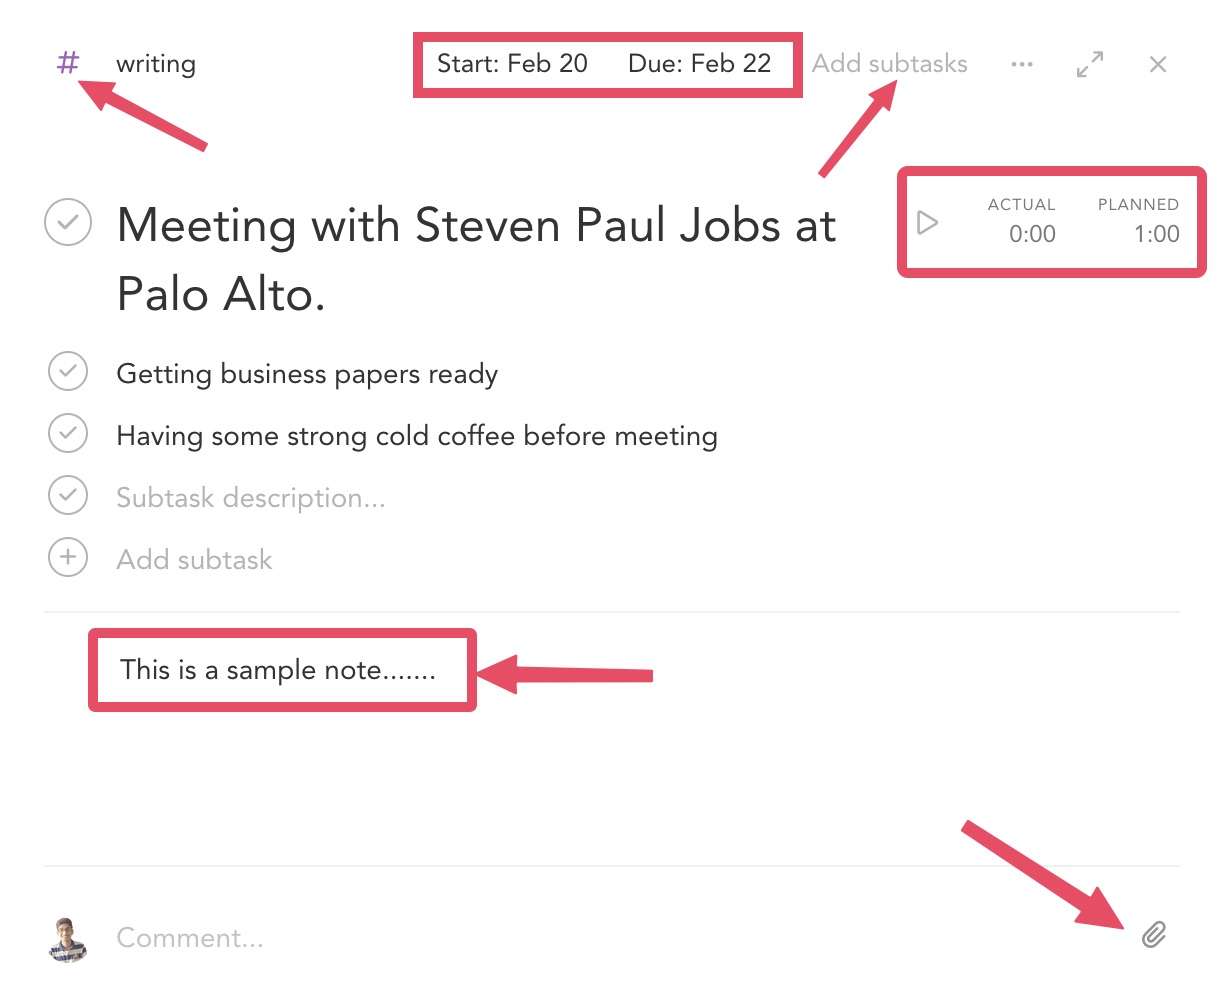Click the purple hashtag channel icon
Image resolution: width=1224 pixels, height=1006 pixels.
point(68,63)
